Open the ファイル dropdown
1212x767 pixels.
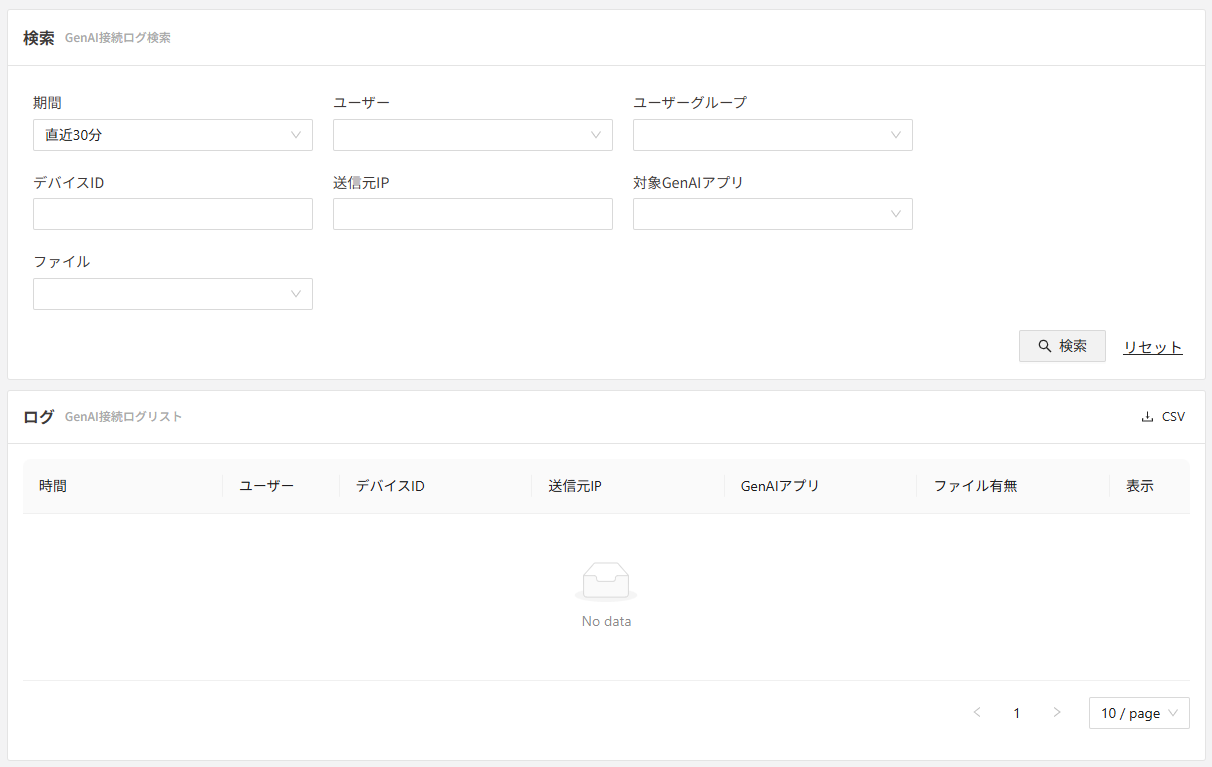click(x=173, y=294)
